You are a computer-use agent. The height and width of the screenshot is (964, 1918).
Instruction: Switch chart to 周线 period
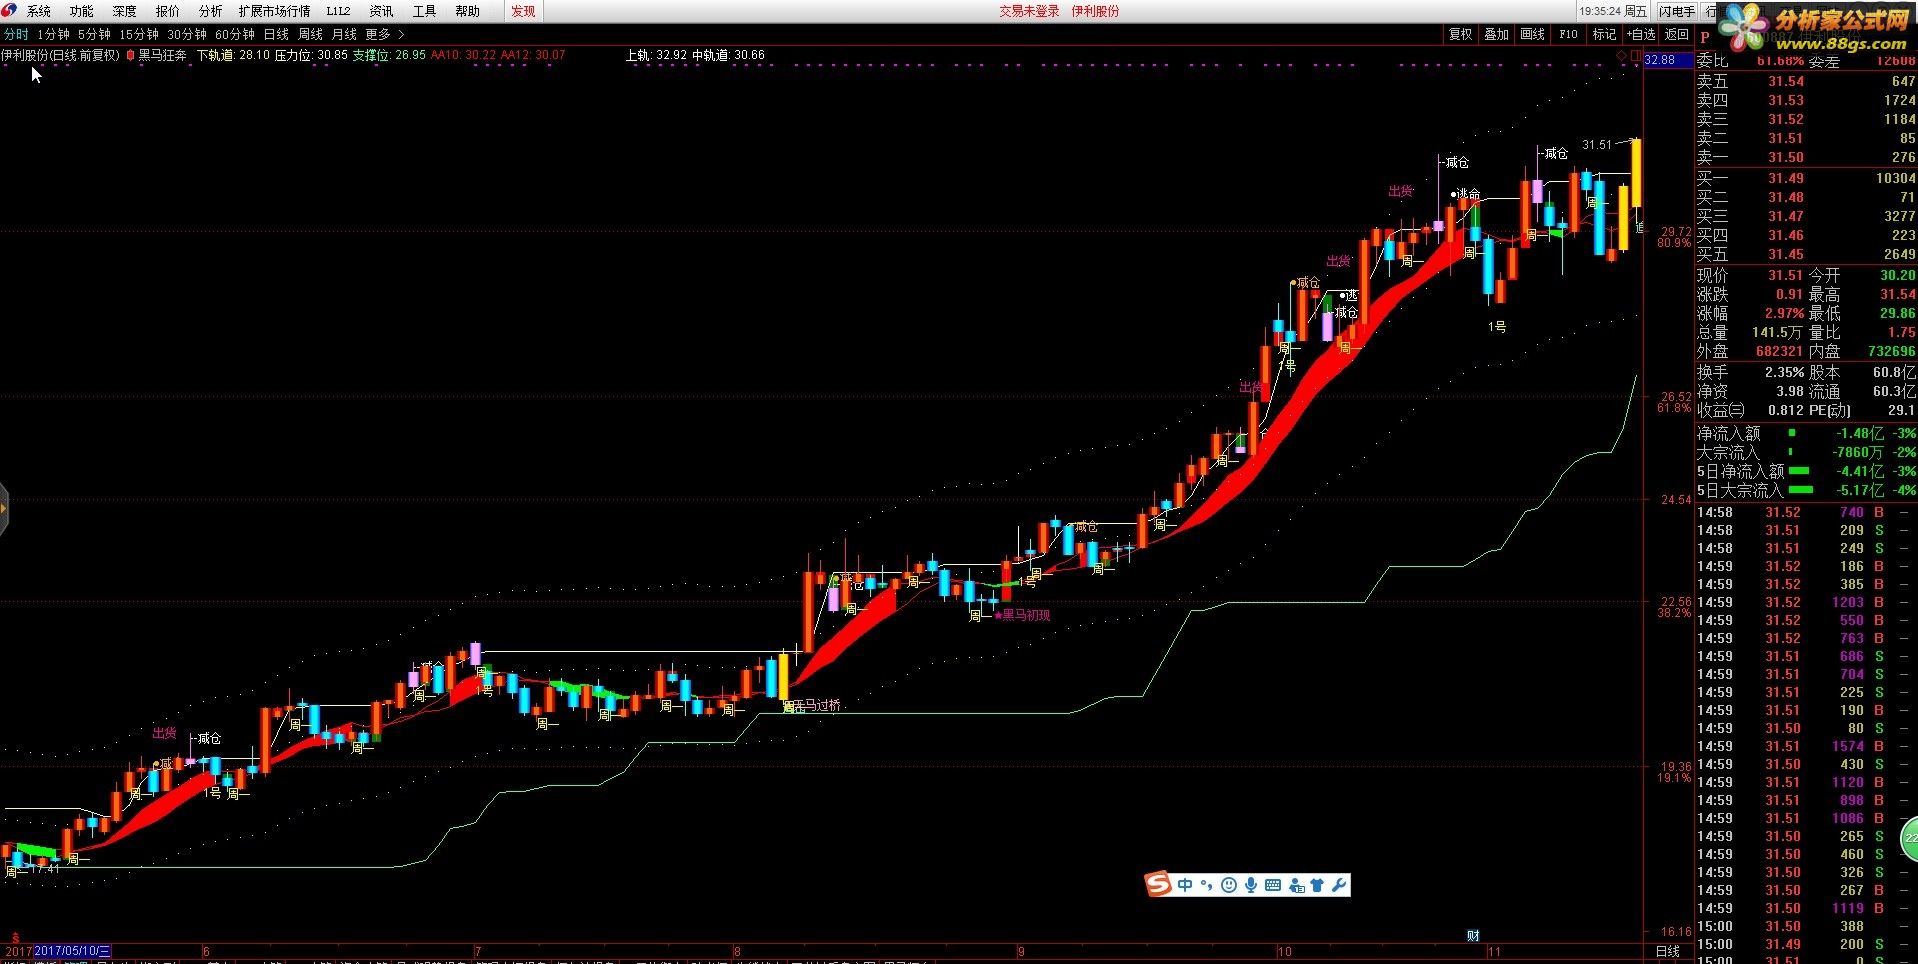coord(310,34)
